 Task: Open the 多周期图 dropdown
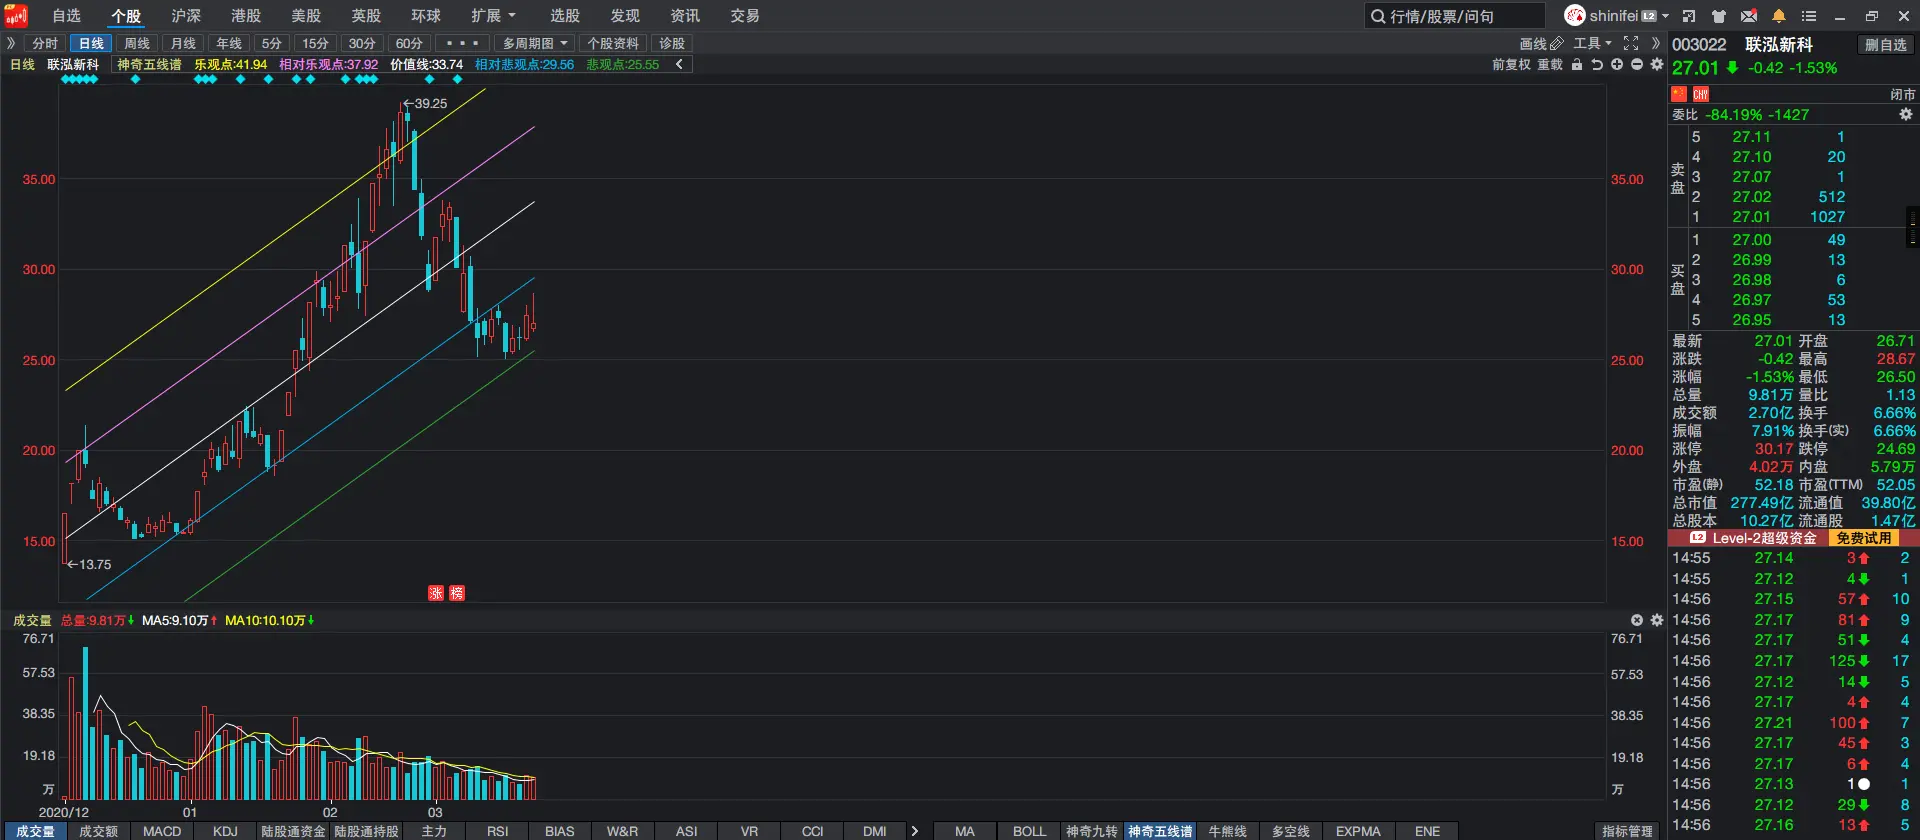534,44
